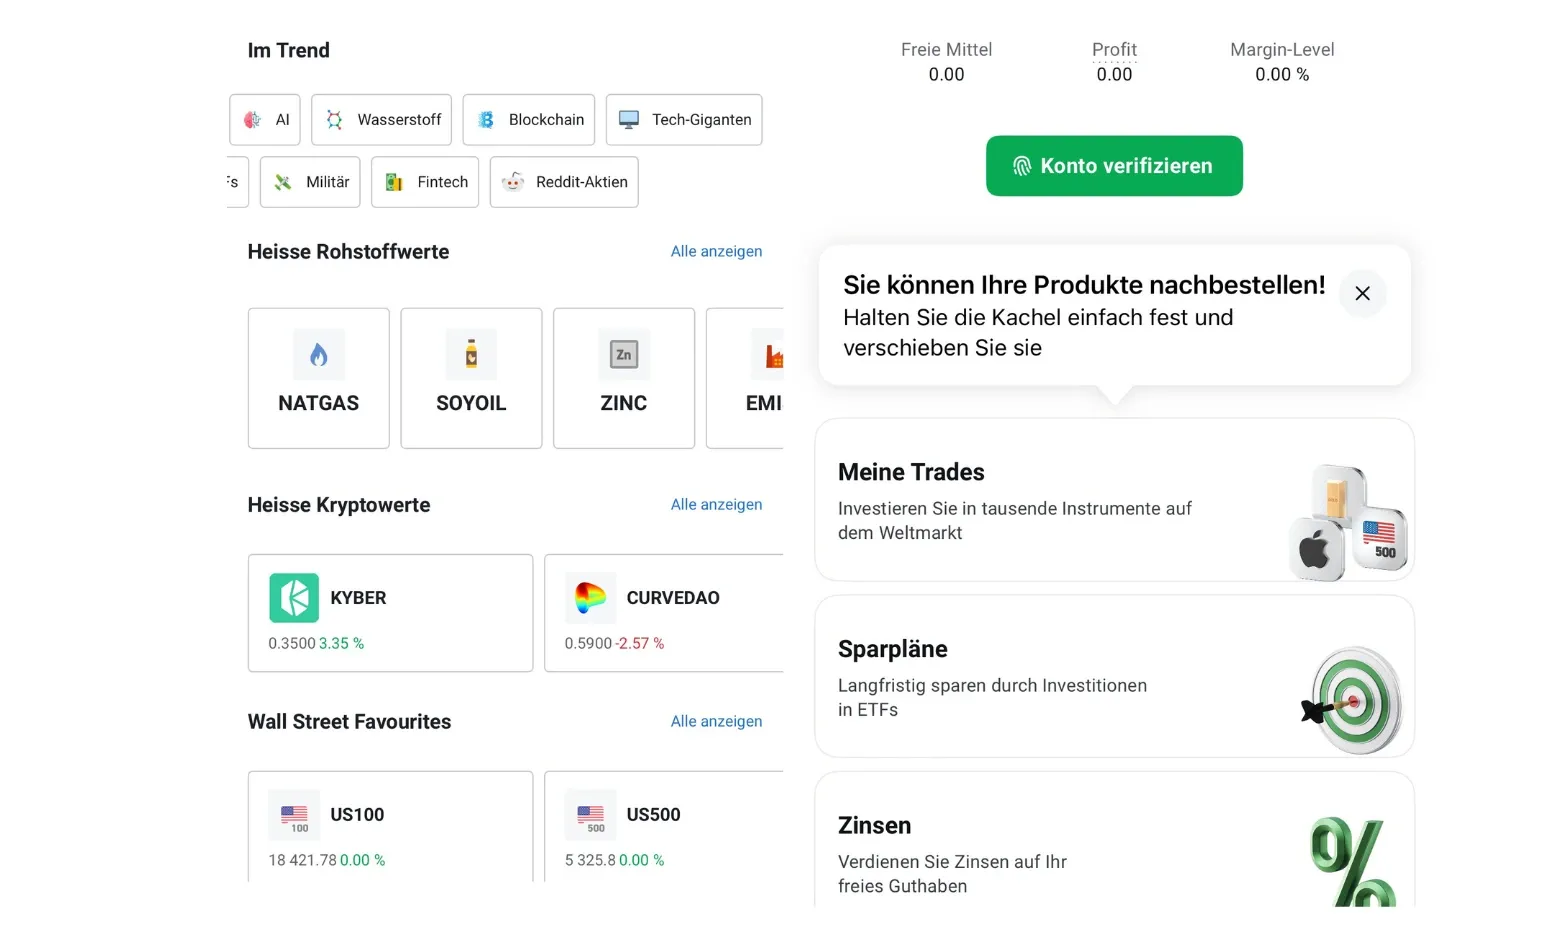Image resolution: width=1563 pixels, height=938 pixels.
Task: Click the Sparpläne dartboard illustration
Action: 1352,699
